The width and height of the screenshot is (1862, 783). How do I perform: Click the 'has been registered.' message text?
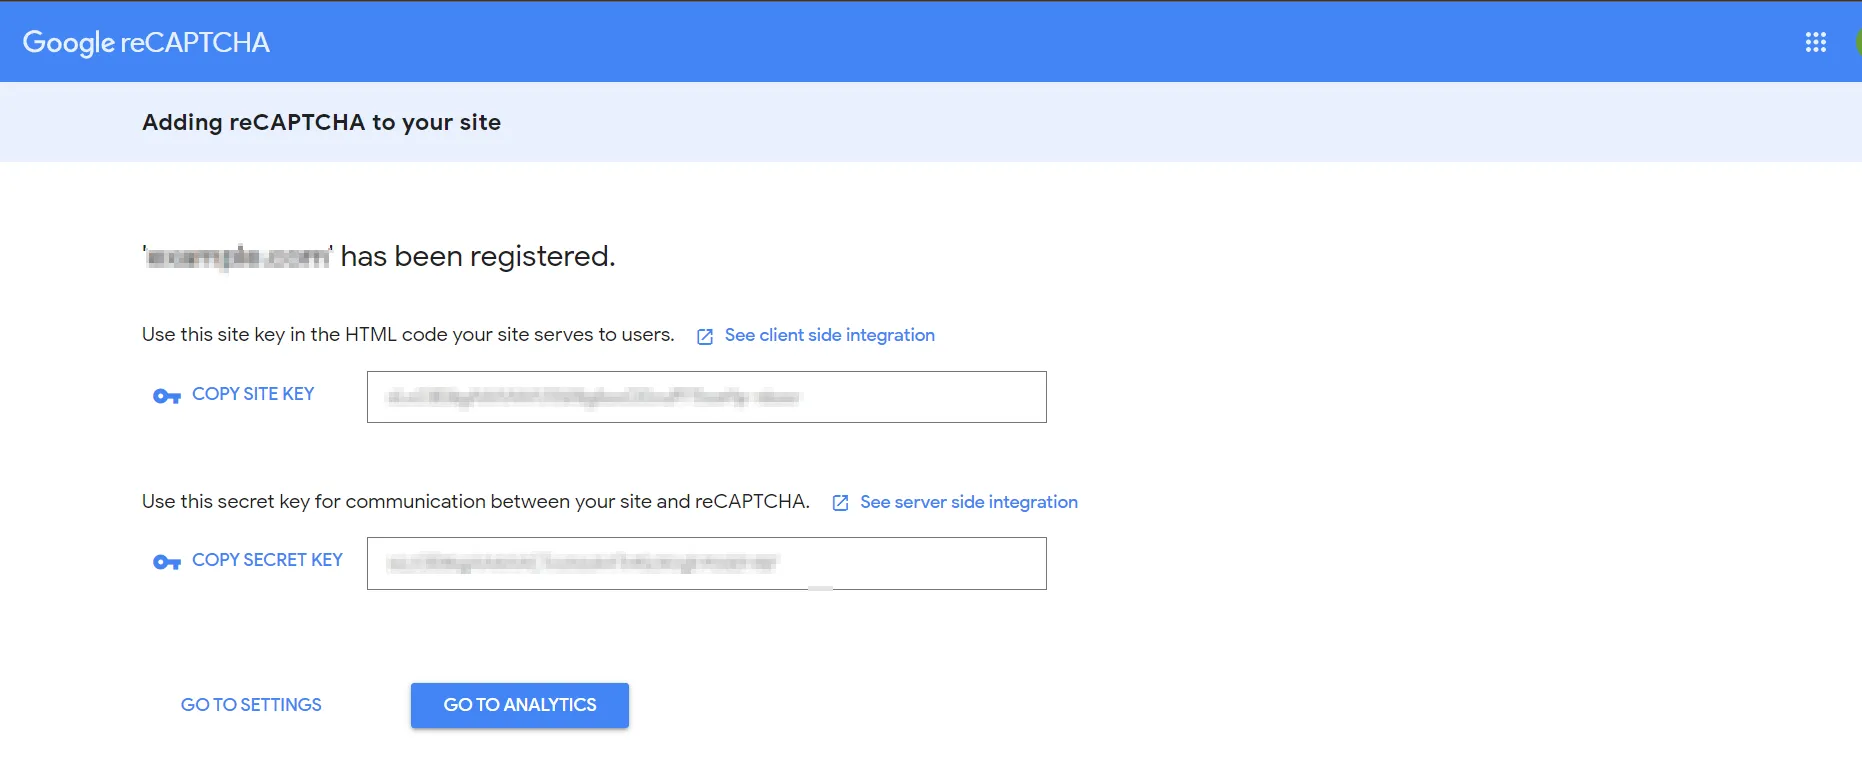(x=478, y=257)
